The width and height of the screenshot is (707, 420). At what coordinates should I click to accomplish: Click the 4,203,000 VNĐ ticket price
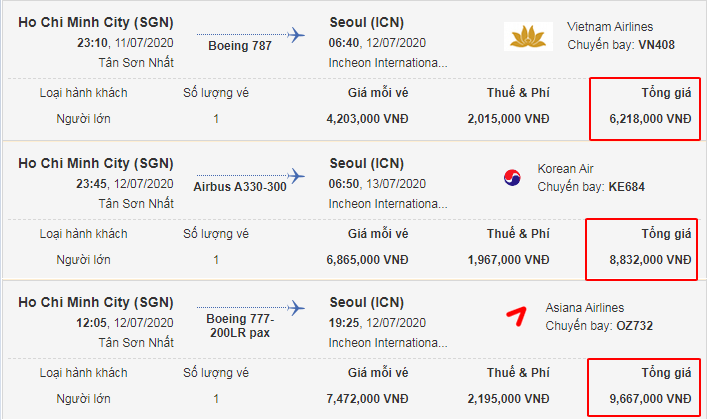(369, 118)
